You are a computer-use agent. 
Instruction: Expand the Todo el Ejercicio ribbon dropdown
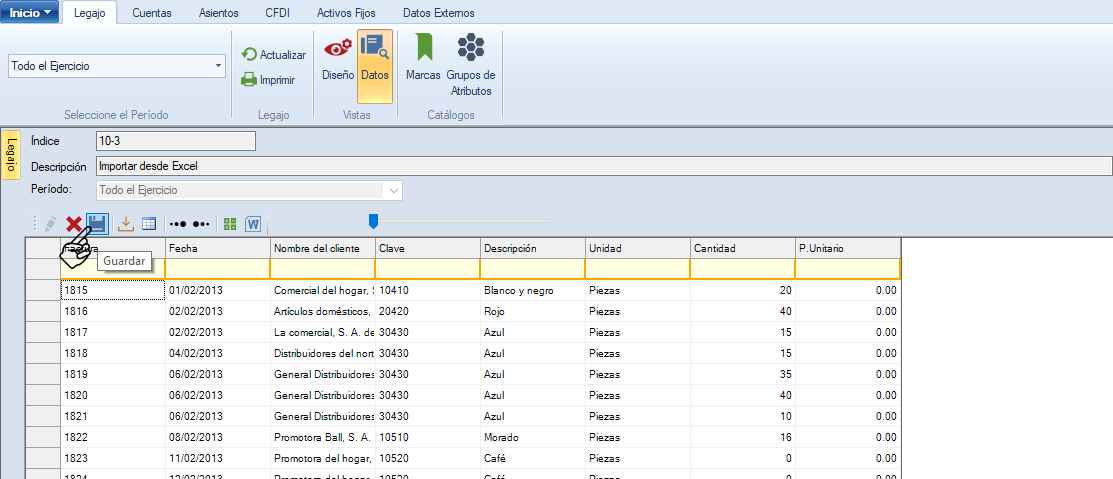coord(218,66)
